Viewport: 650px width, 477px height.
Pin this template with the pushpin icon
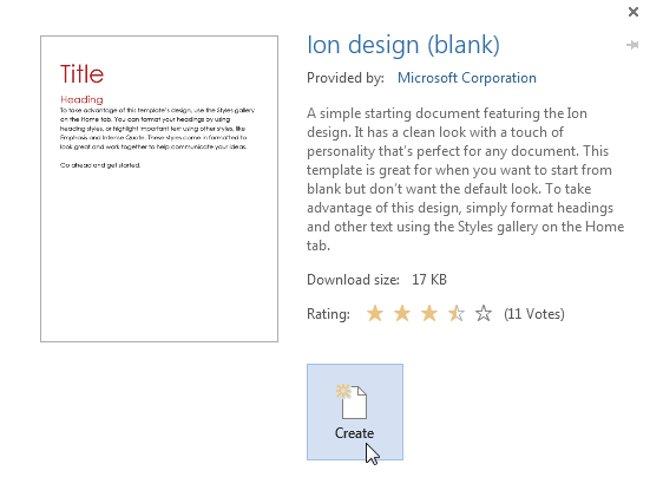pyautogui.click(x=632, y=45)
